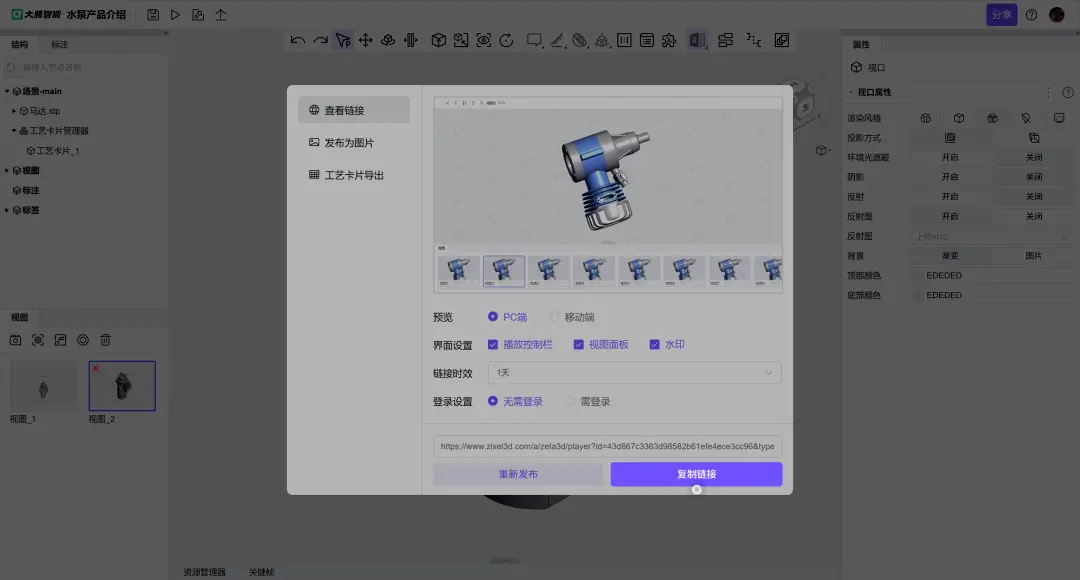Click the 复制链接 button
Viewport: 1080px width, 580px height.
tap(695, 474)
